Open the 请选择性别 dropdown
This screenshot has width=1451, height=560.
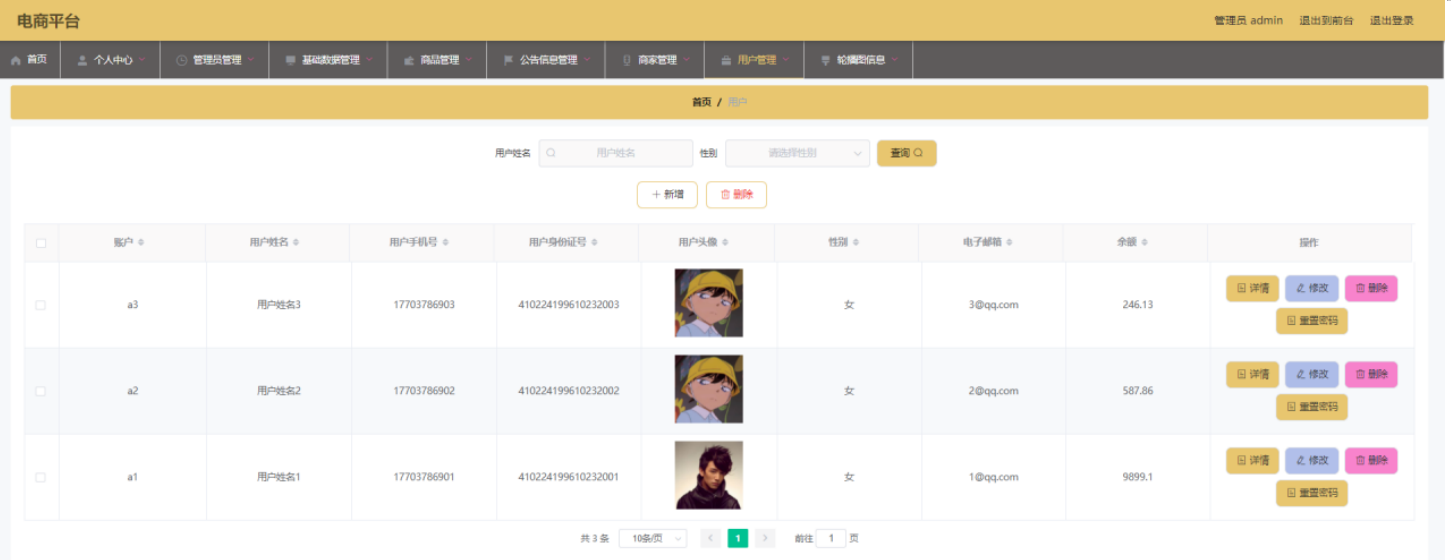(797, 153)
